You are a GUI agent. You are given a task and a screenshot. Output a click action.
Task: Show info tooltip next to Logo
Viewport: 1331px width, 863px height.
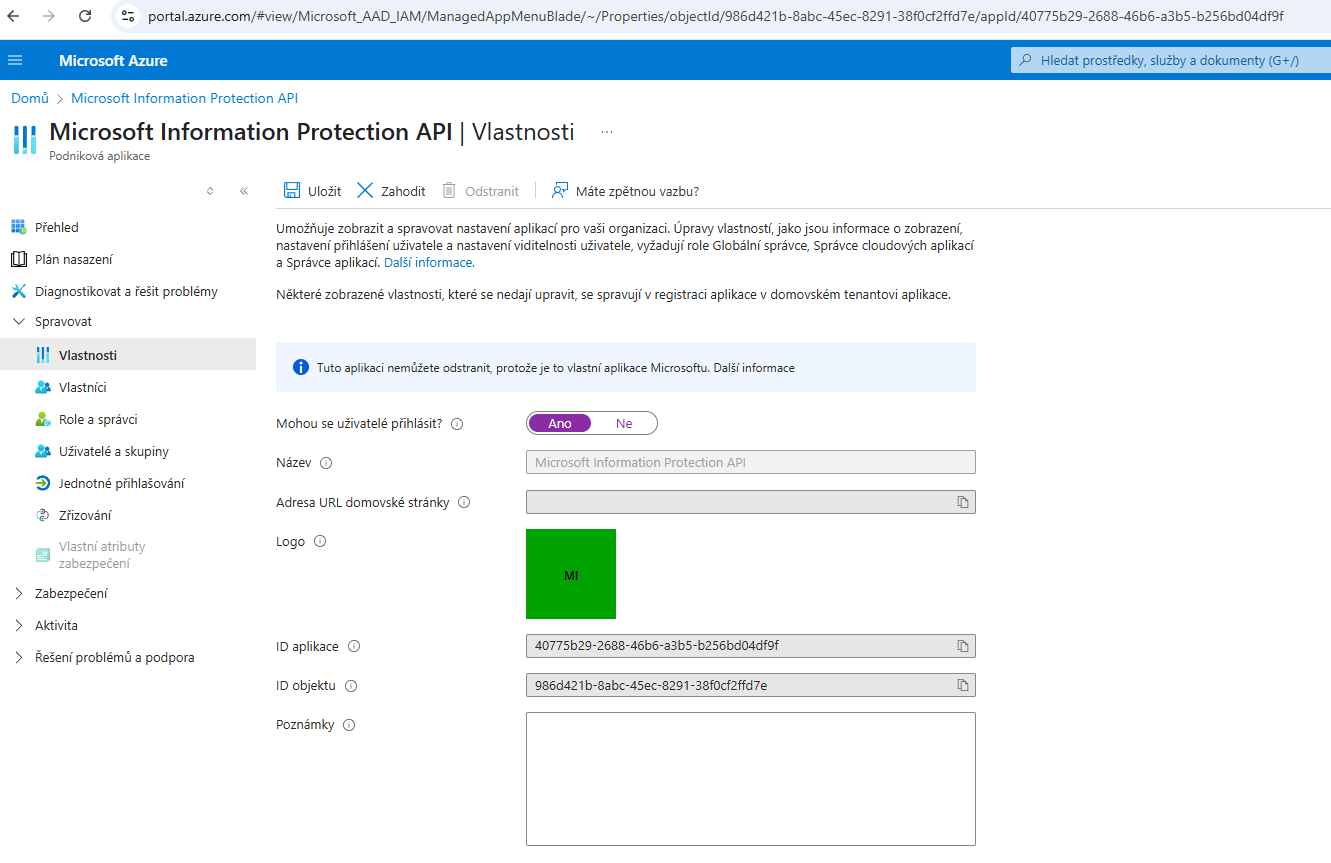coord(320,541)
